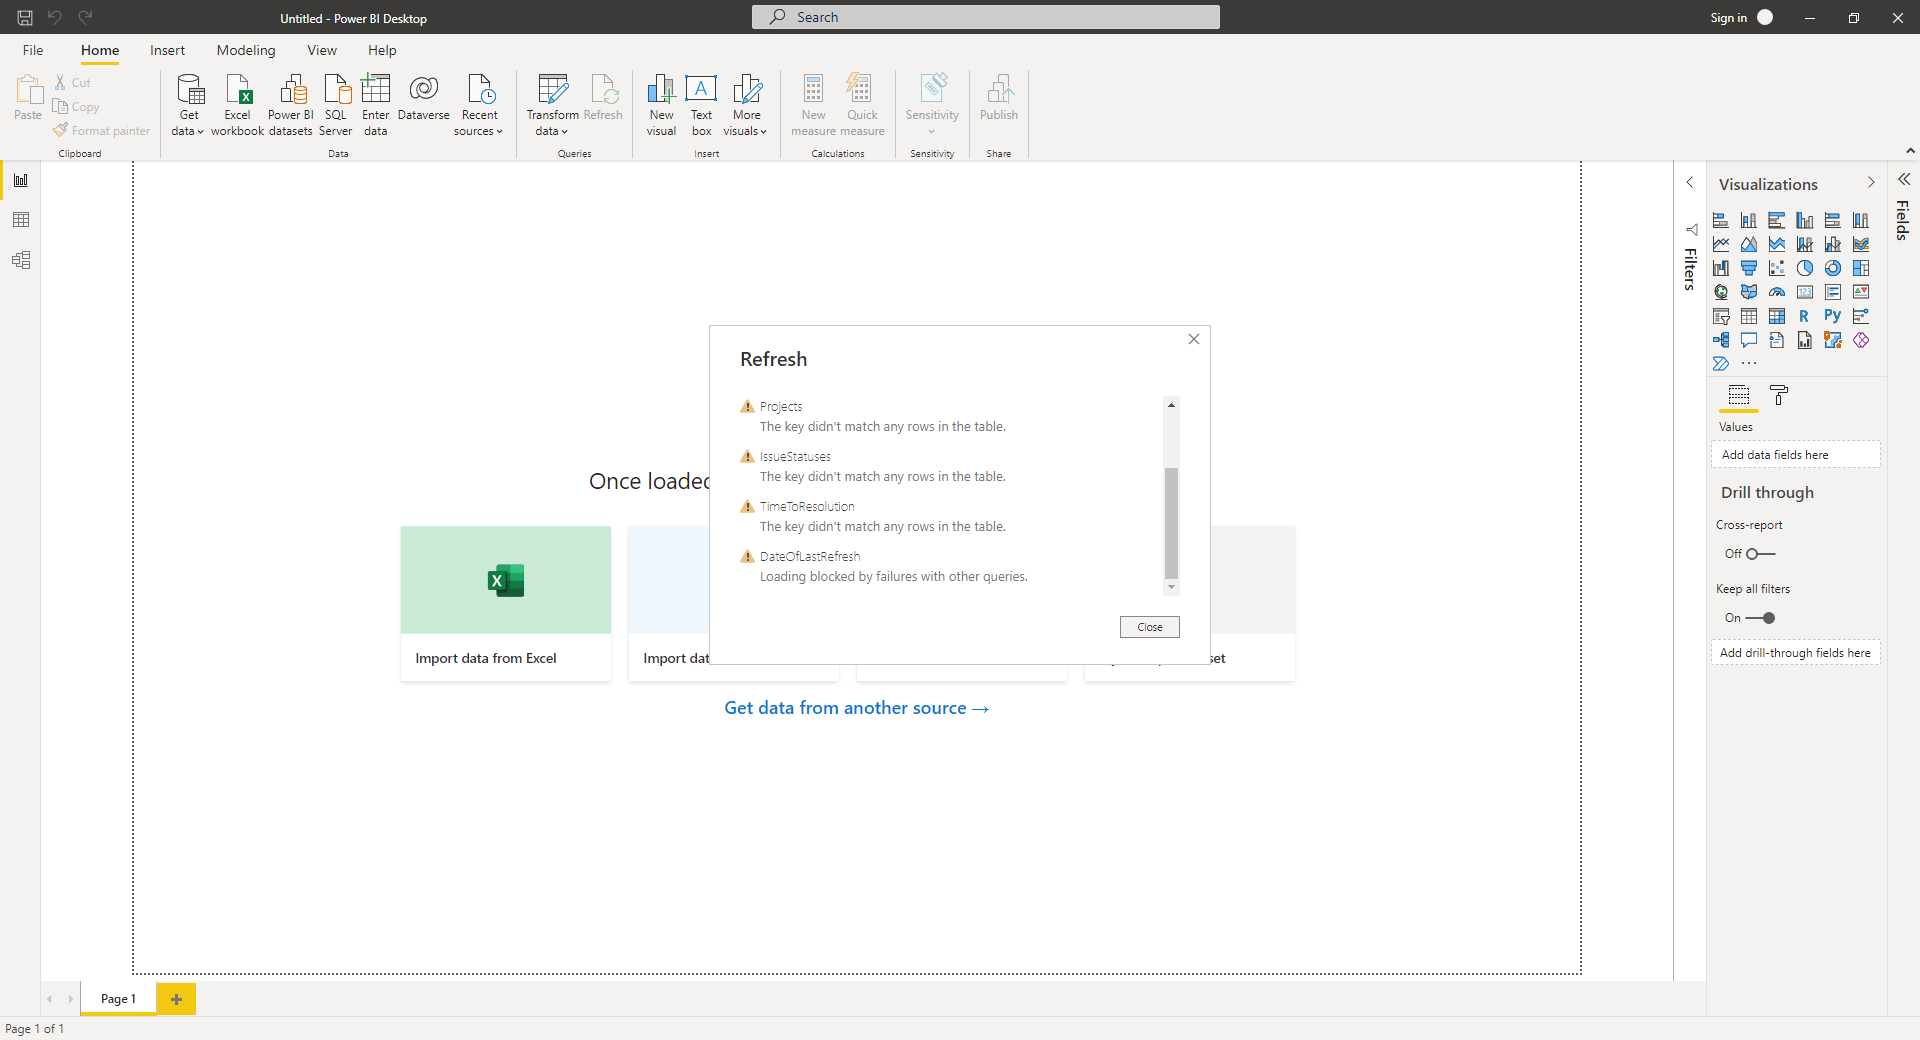Click the Search box in title bar
The height and width of the screenshot is (1040, 1920).
click(x=986, y=17)
